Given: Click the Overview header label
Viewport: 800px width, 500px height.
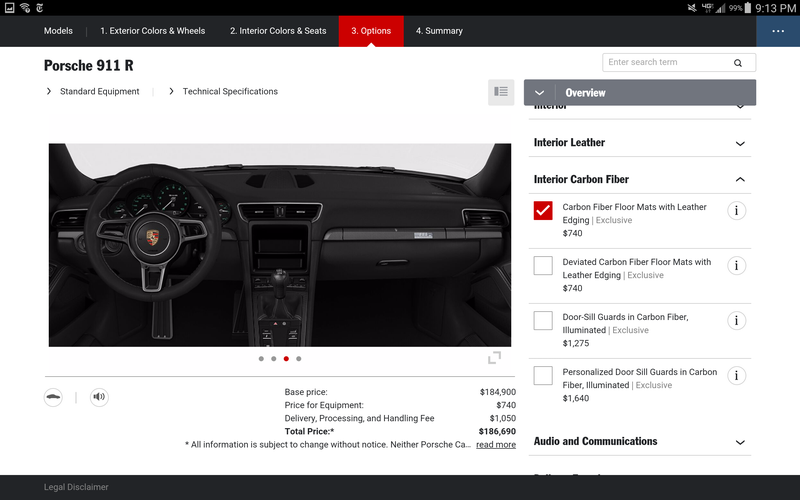Looking at the screenshot, I should [x=585, y=93].
